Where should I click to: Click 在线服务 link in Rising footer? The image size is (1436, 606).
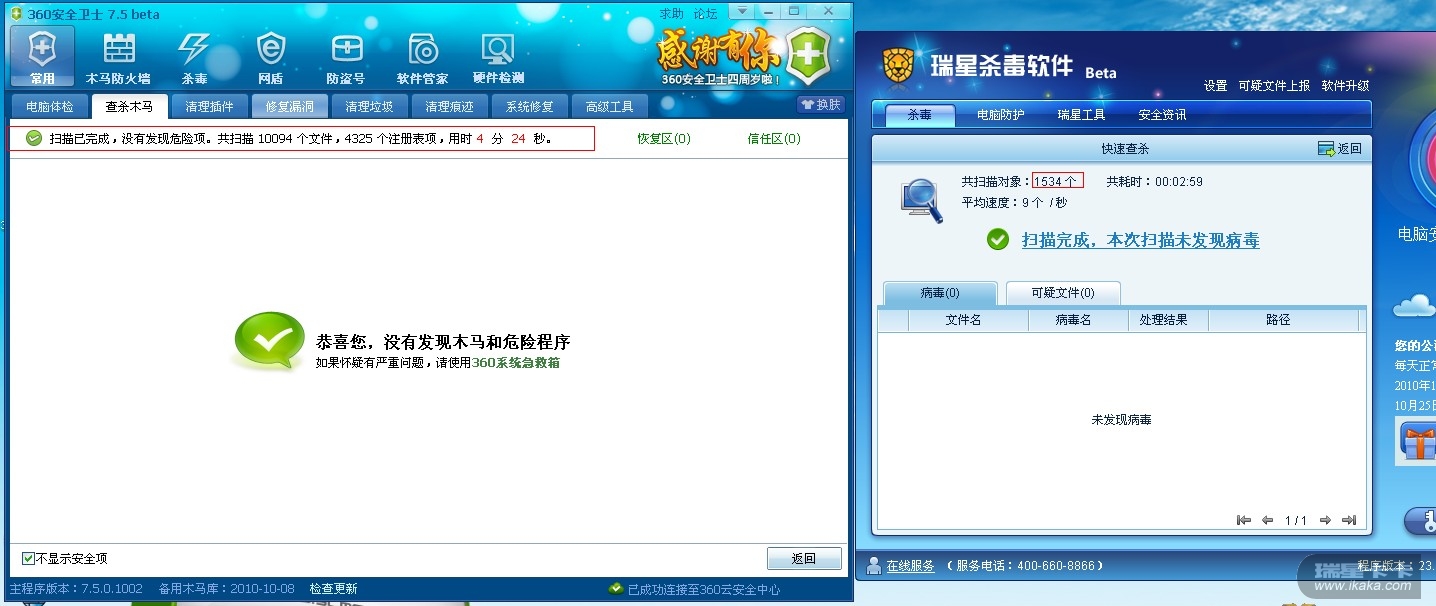pyautogui.click(x=910, y=566)
